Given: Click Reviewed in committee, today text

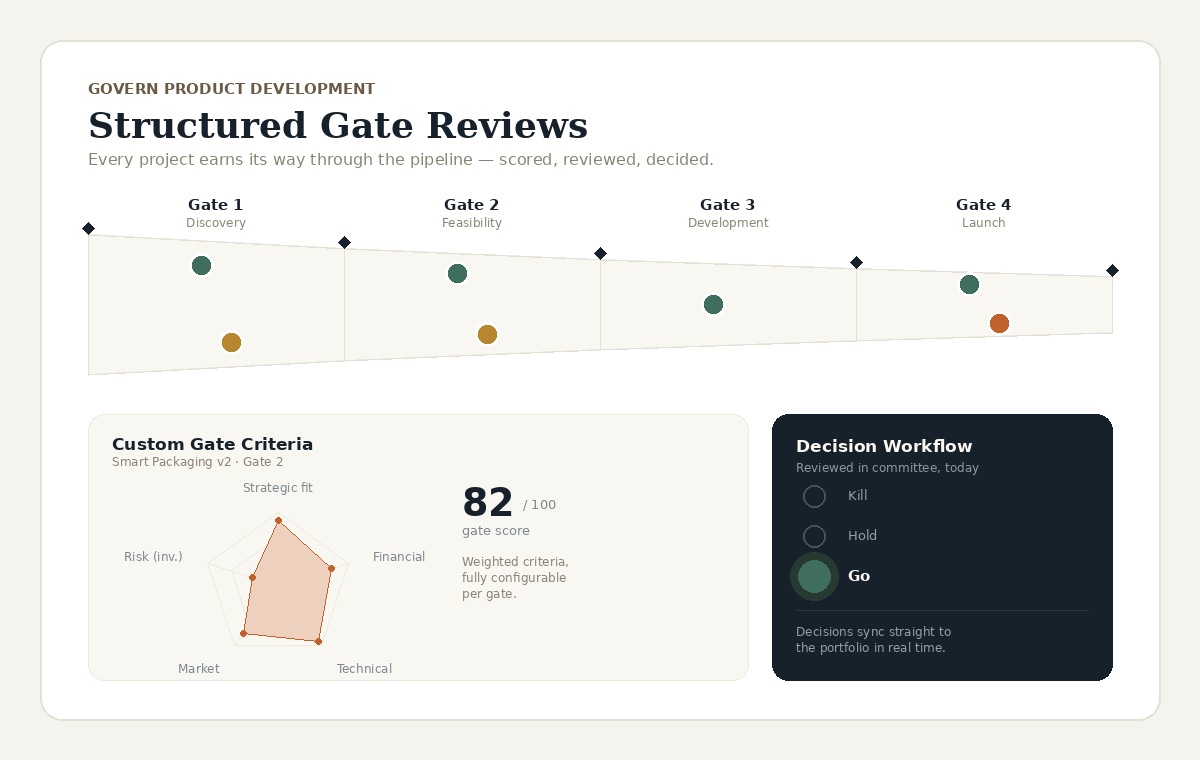Looking at the screenshot, I should coord(887,468).
